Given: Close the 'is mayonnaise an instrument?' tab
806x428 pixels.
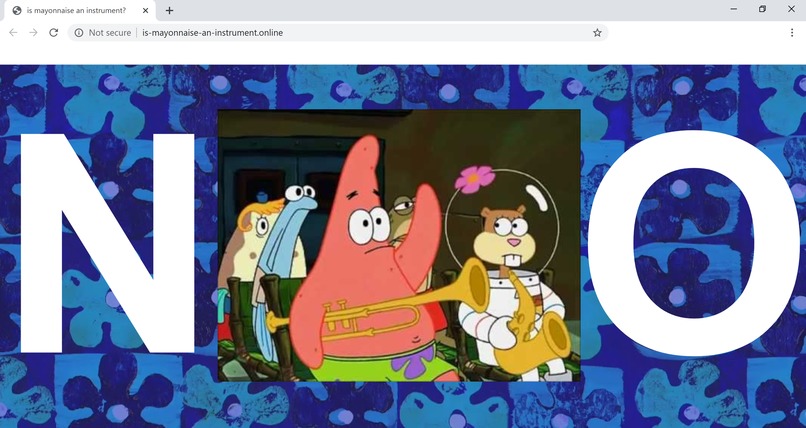Looking at the screenshot, I should [x=145, y=10].
